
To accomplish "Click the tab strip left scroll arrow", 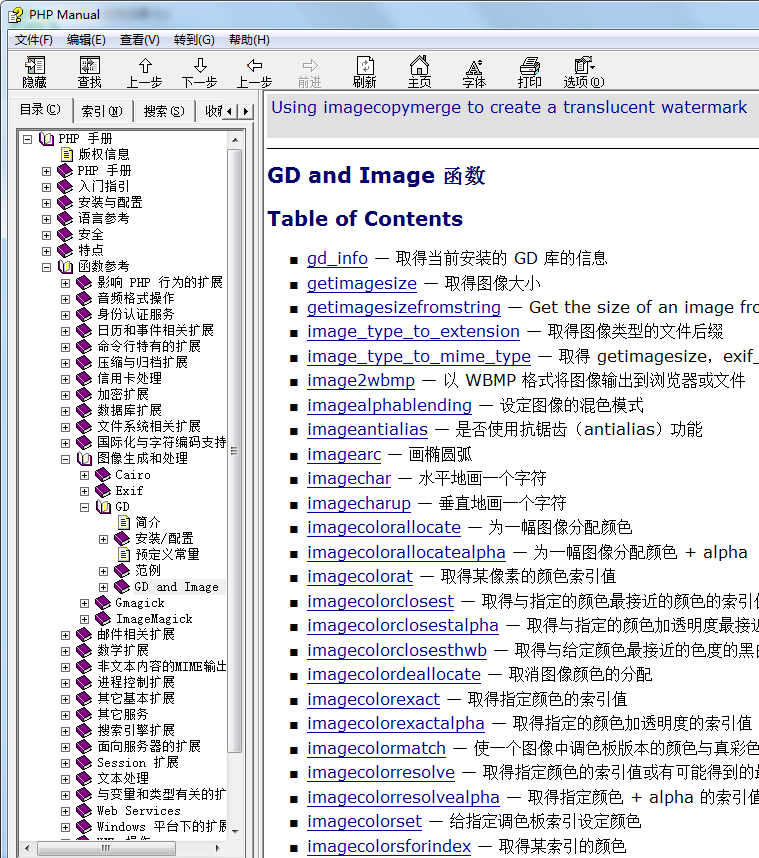I will pos(230,111).
